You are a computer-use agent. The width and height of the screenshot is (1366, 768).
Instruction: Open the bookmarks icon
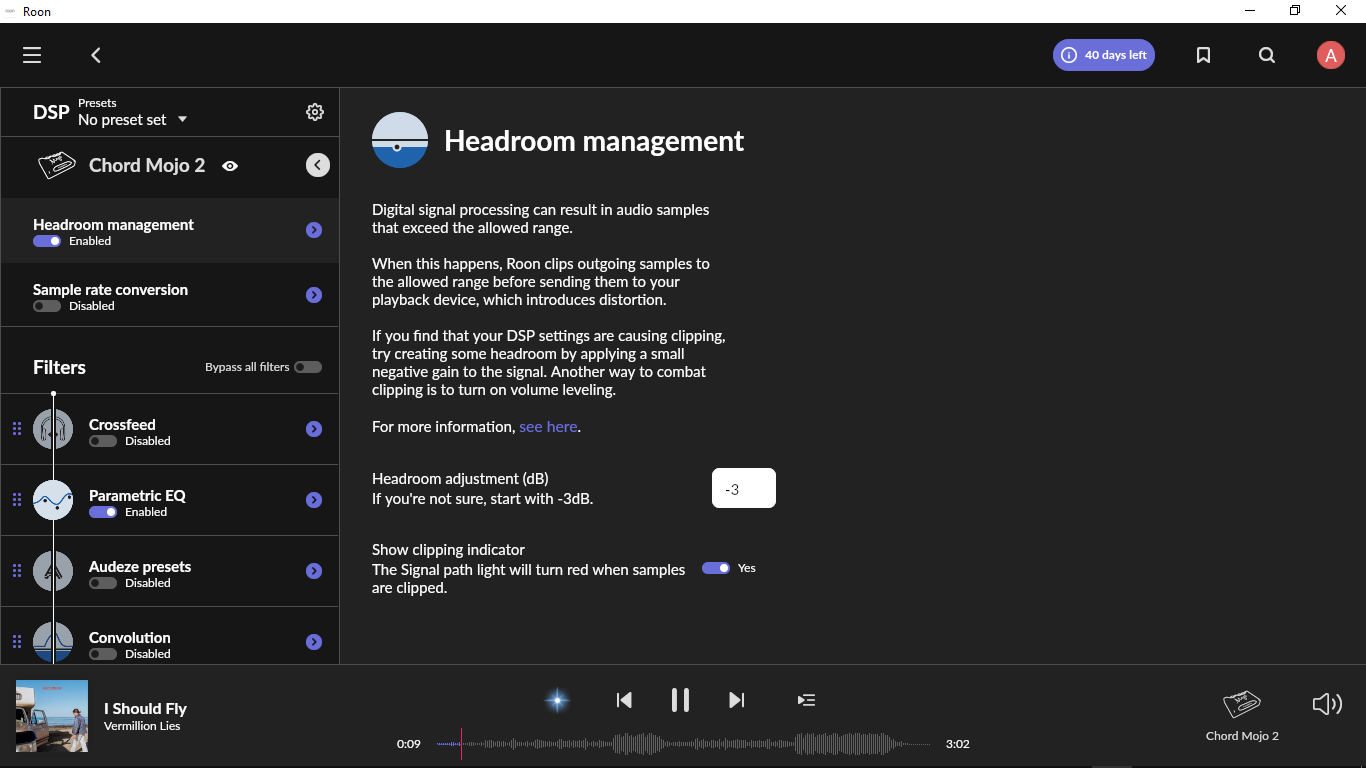click(x=1203, y=55)
